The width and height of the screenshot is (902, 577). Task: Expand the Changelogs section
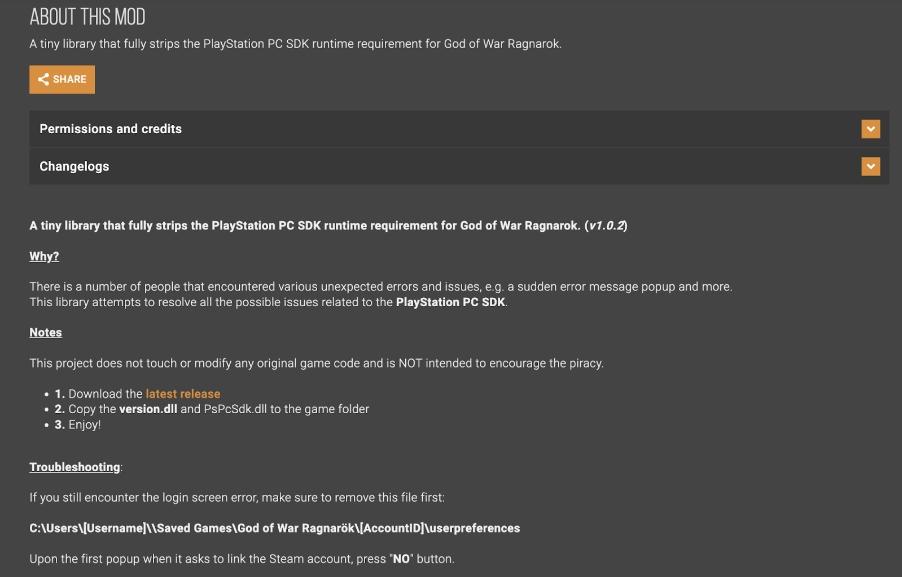(x=459, y=166)
